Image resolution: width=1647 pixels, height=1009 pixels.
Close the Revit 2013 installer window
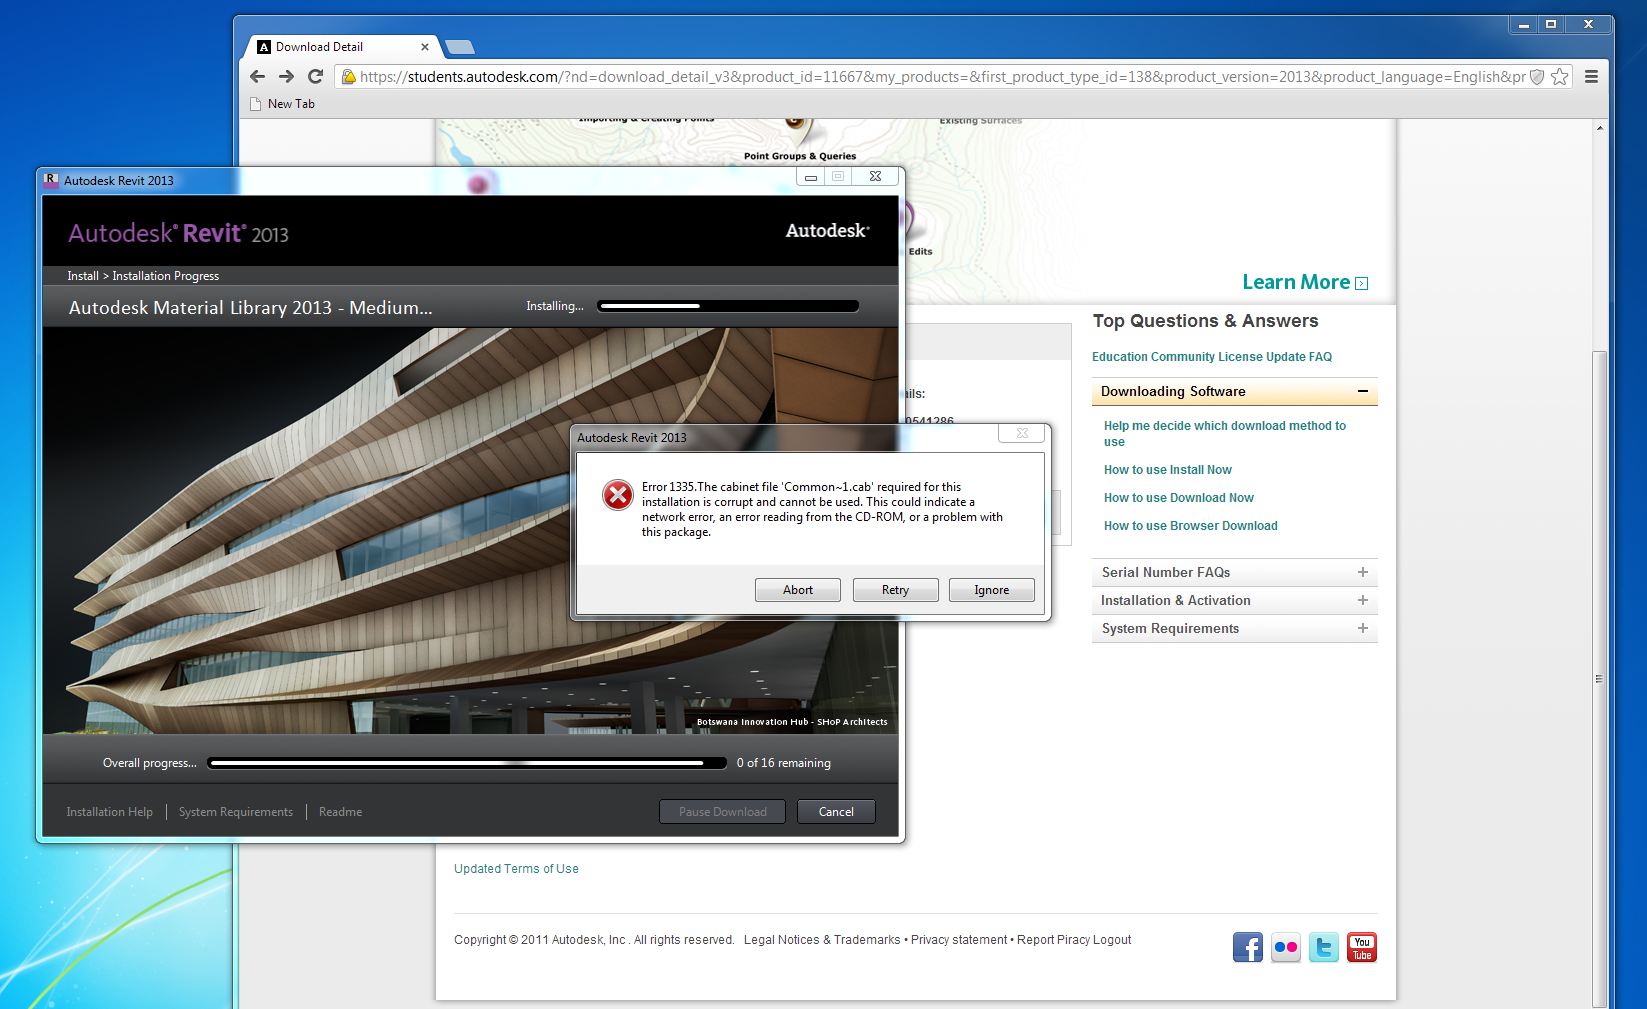pos(875,177)
